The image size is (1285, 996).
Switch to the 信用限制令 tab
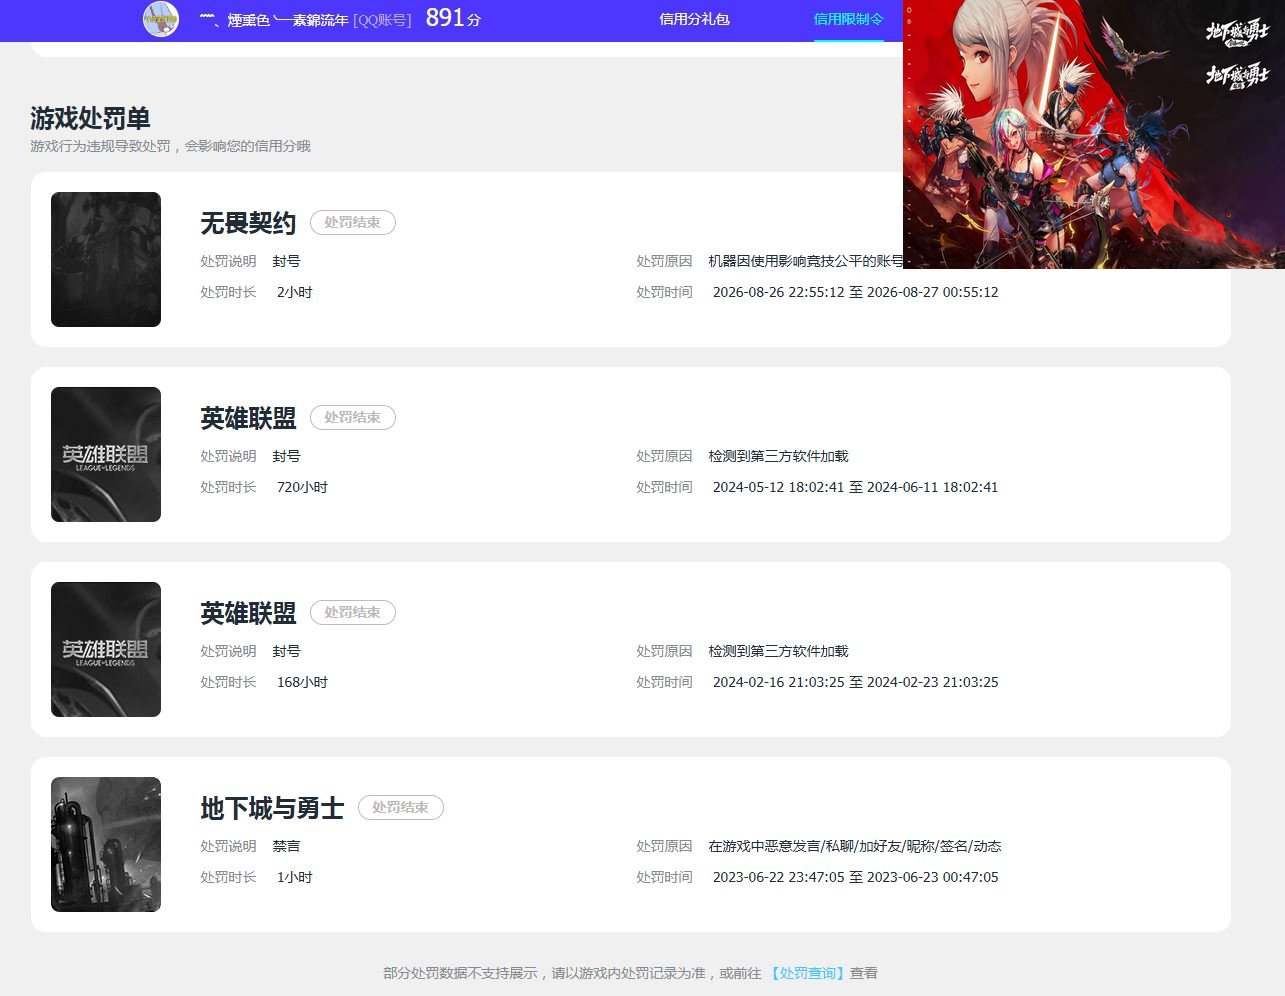[848, 19]
